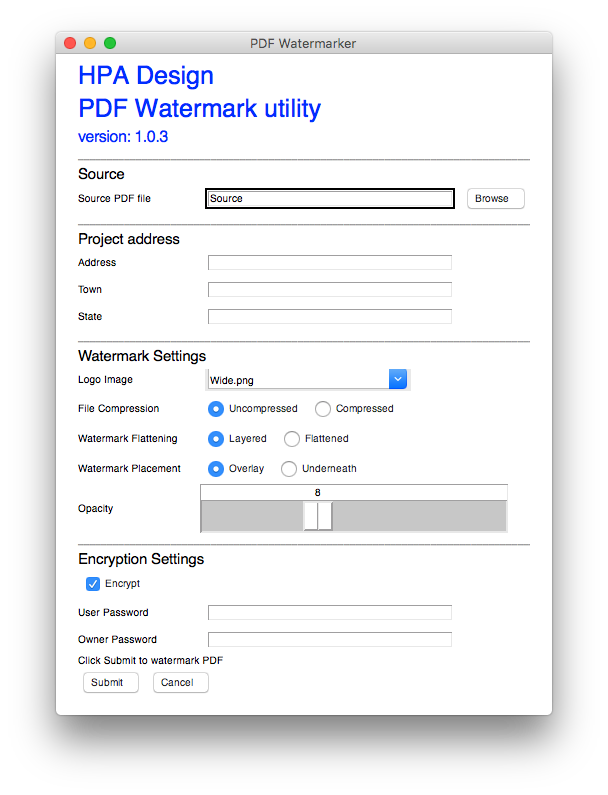
Task: Click the Town input field
Action: coord(330,290)
